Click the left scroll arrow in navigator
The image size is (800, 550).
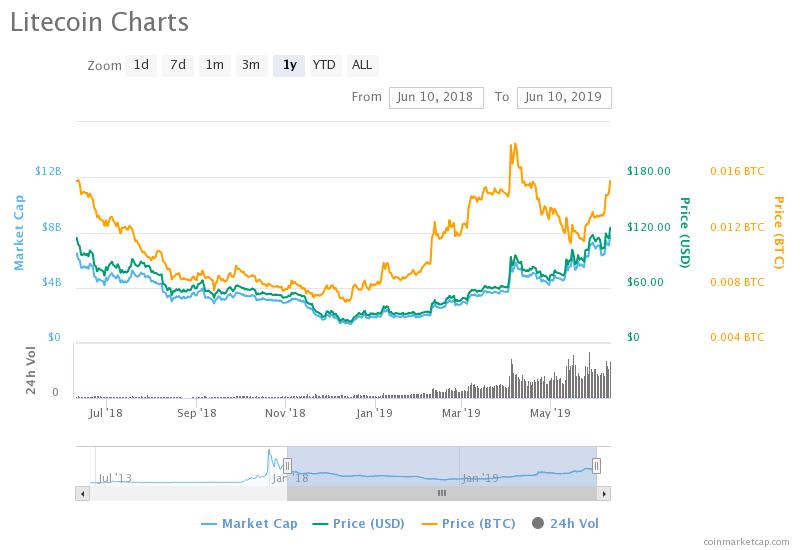83,493
